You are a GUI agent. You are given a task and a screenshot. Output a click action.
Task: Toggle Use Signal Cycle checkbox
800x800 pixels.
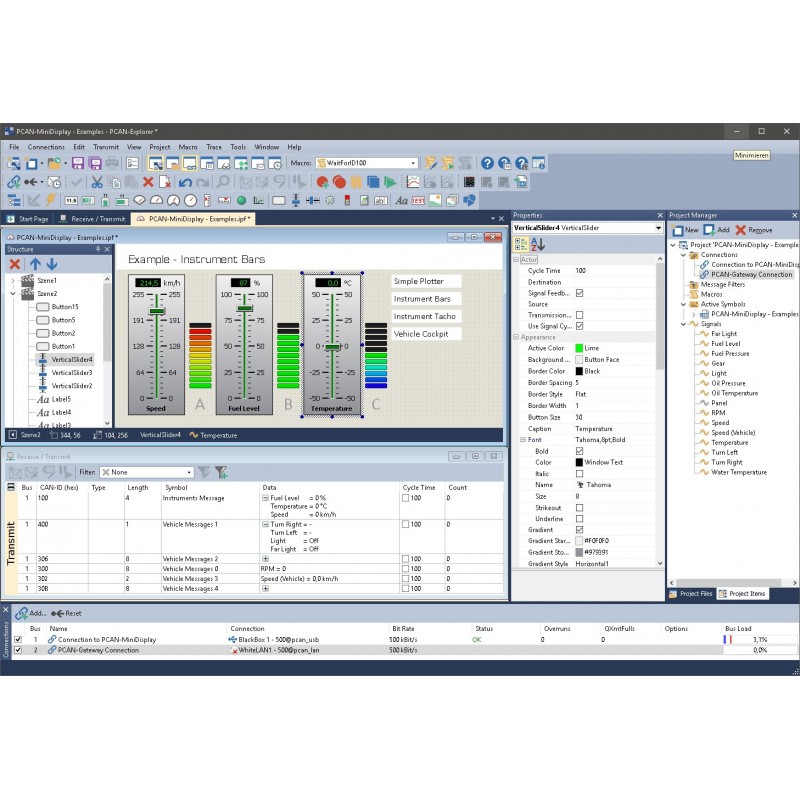click(x=580, y=326)
